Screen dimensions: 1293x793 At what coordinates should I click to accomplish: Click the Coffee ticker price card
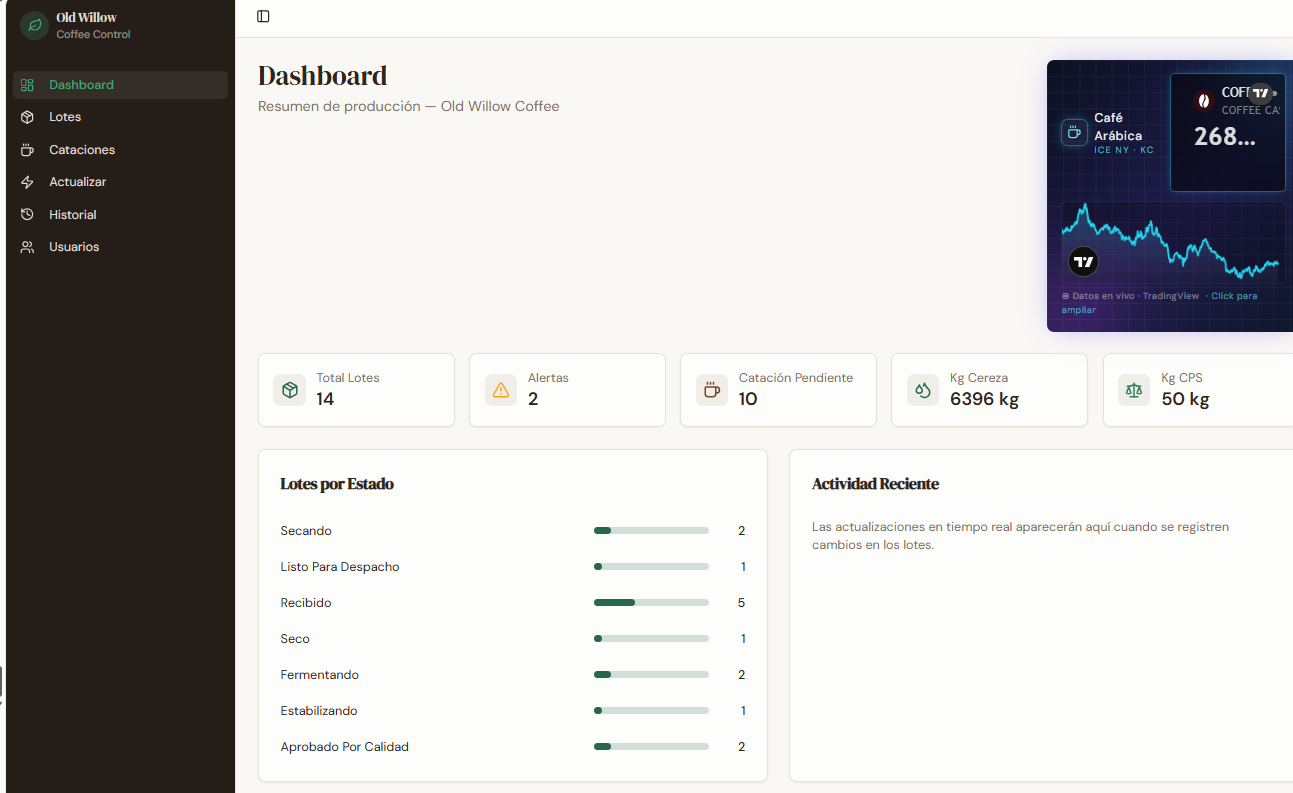click(1228, 132)
